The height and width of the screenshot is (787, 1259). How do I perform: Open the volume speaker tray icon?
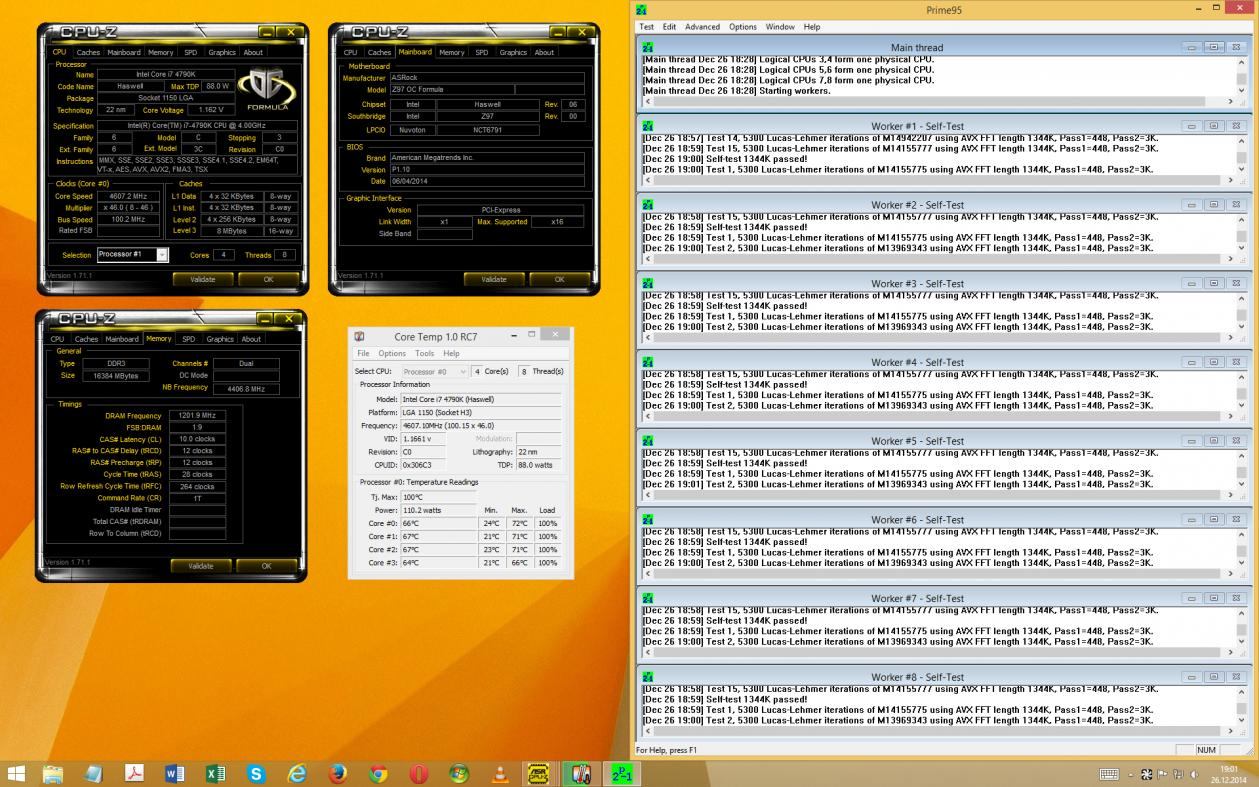point(1194,774)
